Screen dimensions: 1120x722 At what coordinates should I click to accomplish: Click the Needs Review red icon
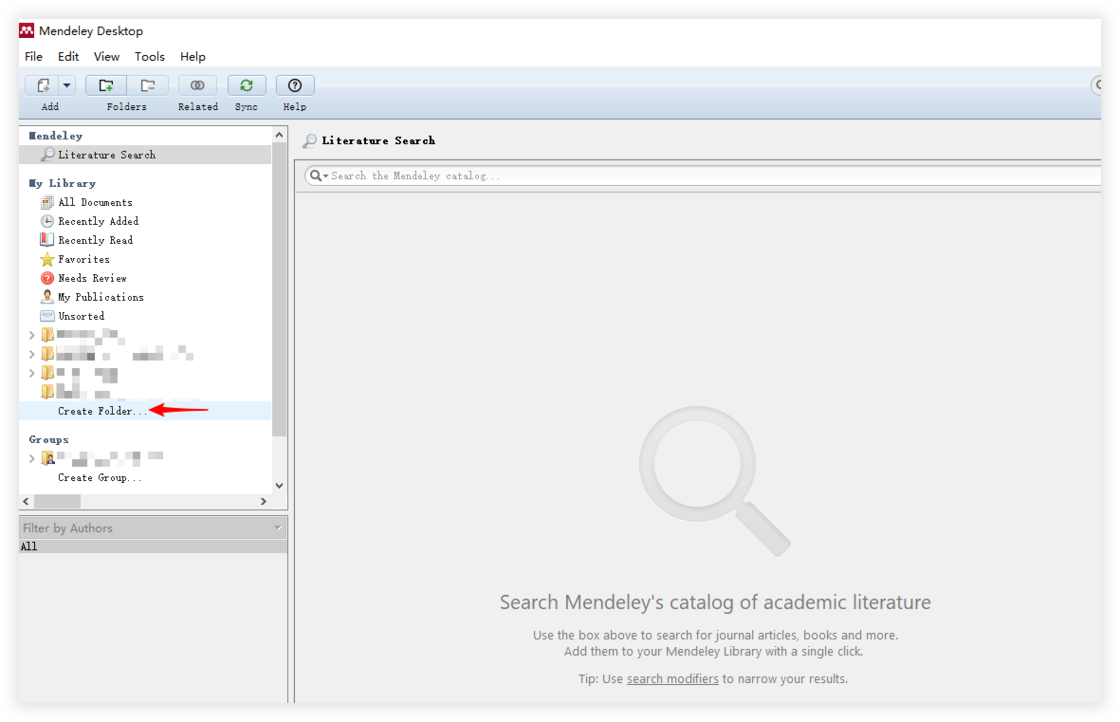pos(47,279)
